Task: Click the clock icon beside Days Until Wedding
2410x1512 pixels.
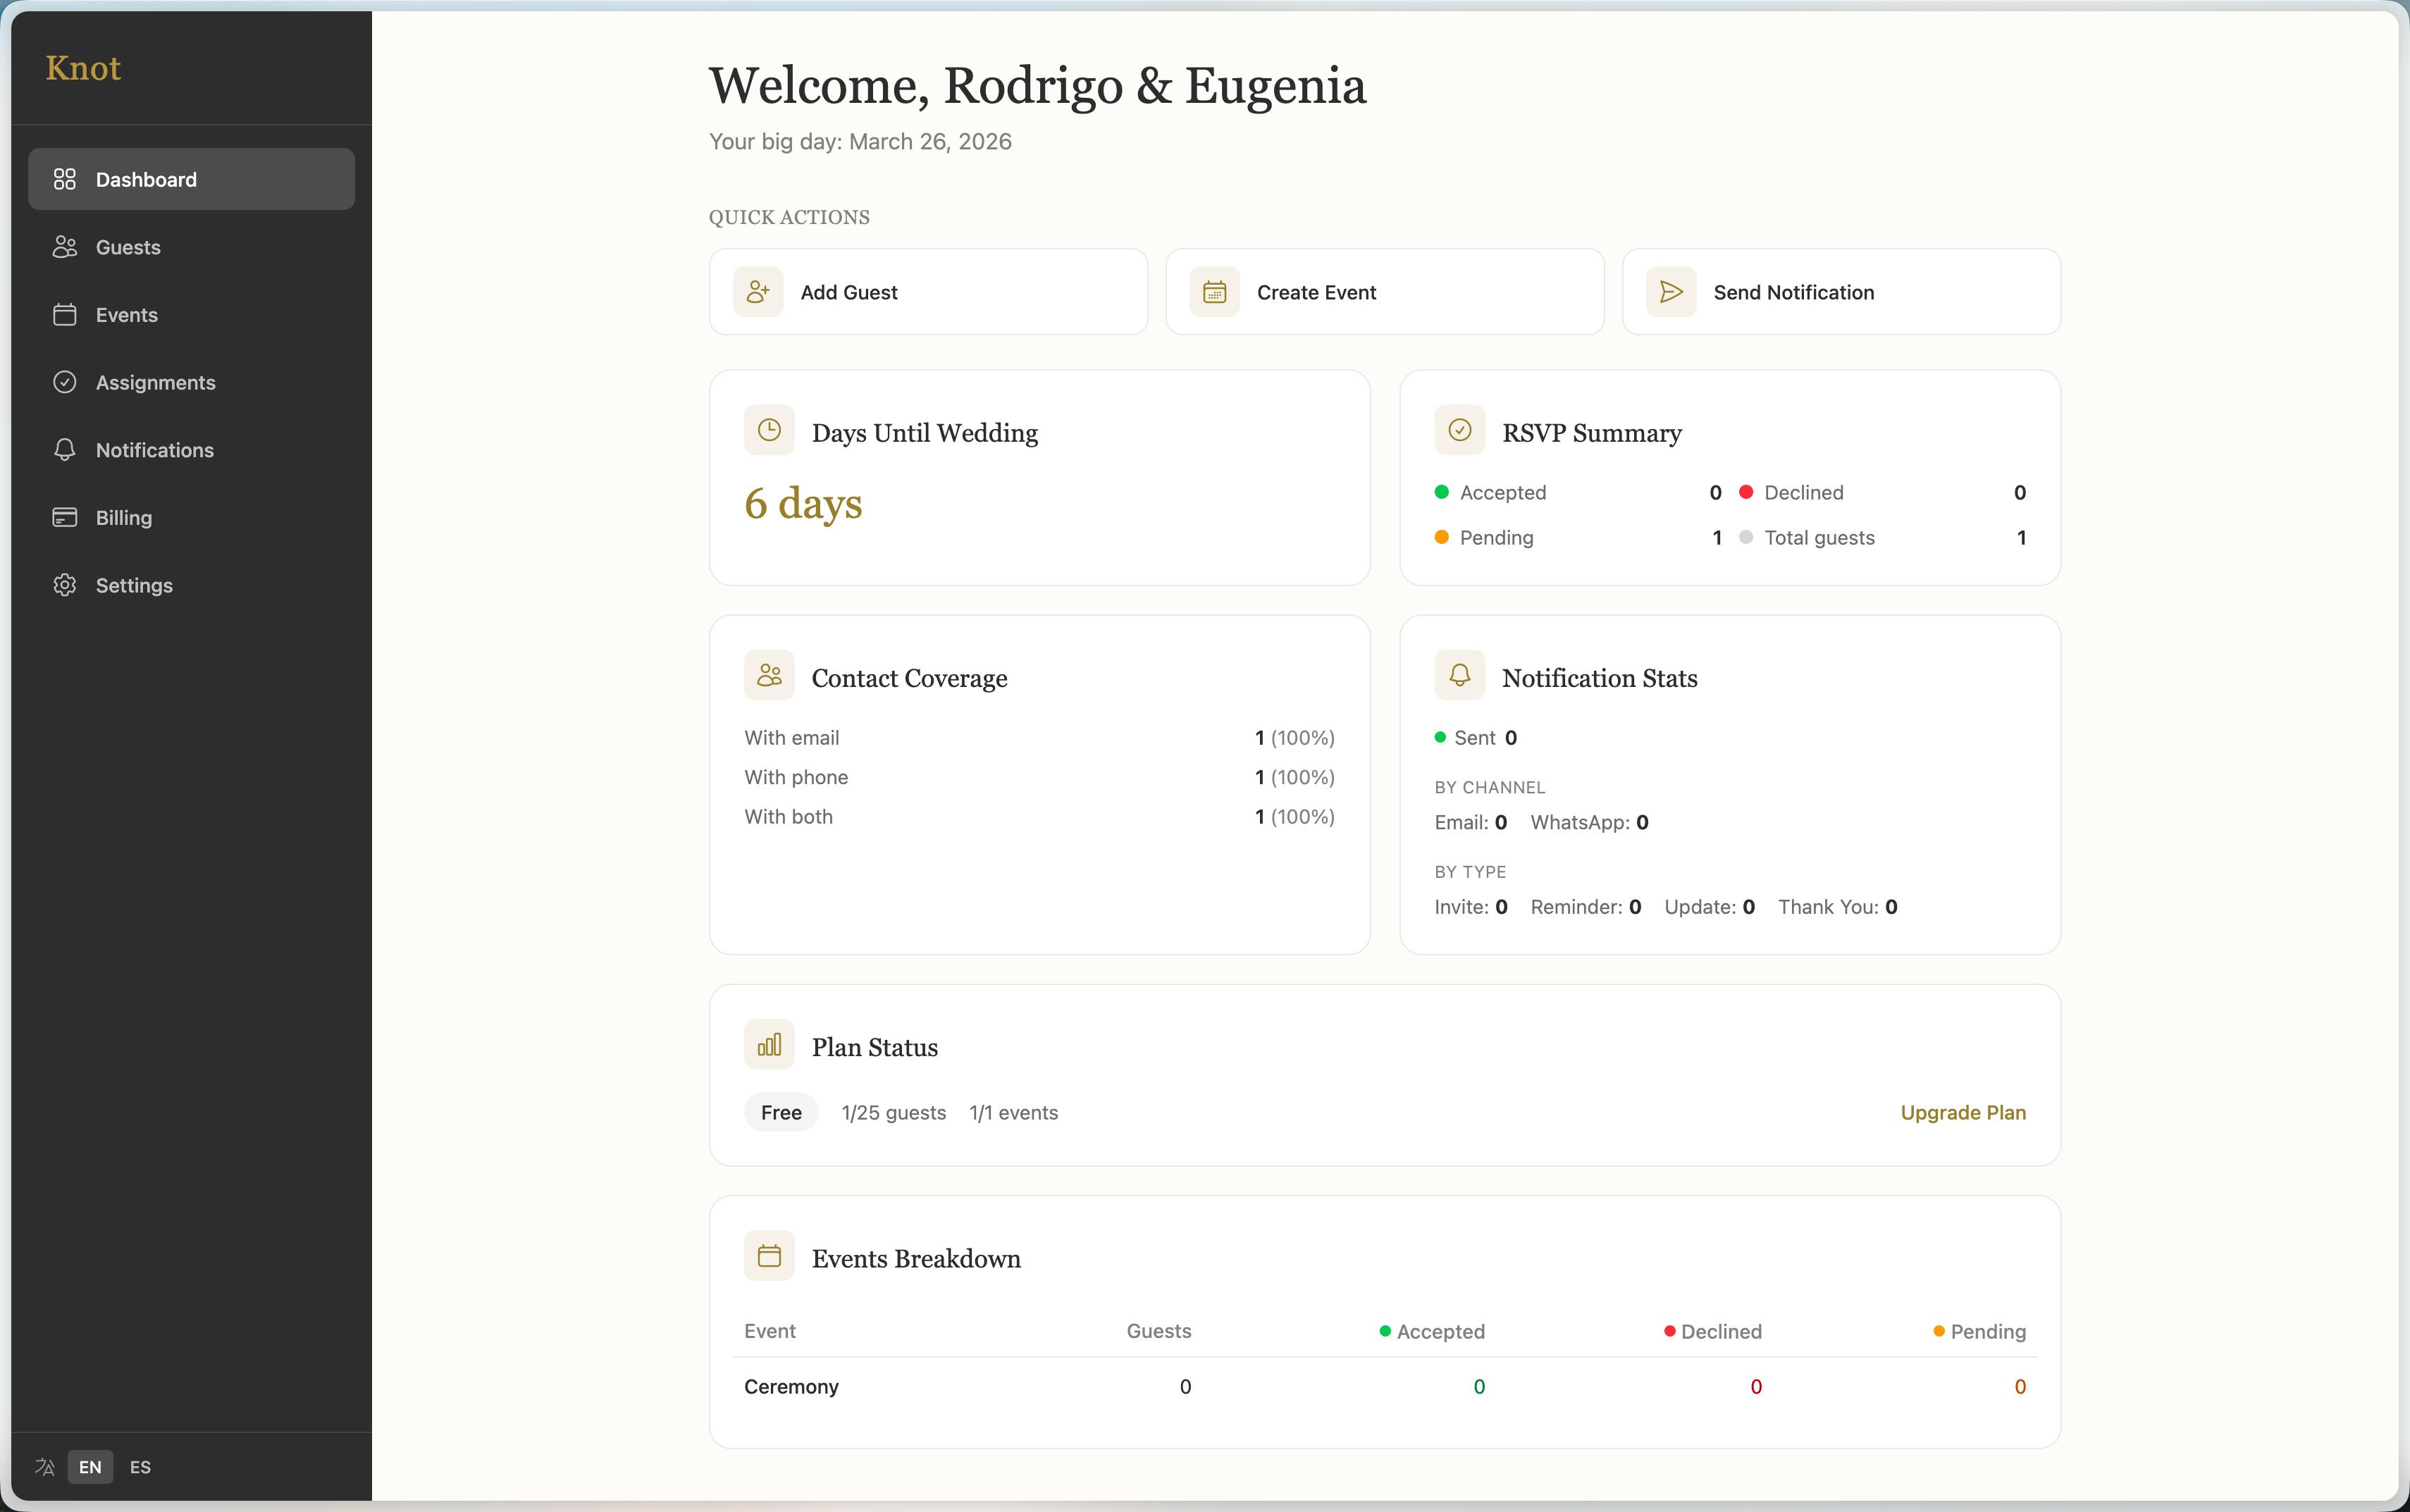Action: click(769, 430)
